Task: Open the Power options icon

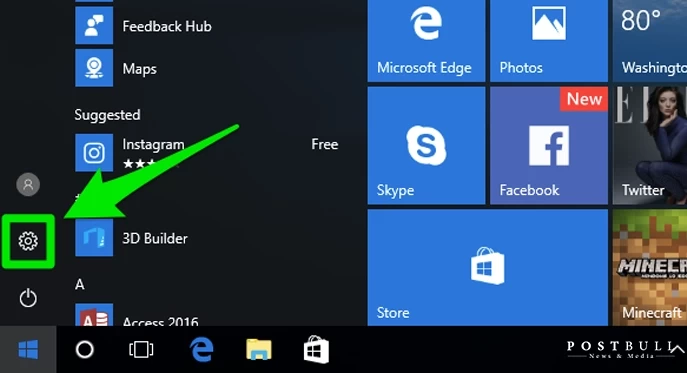Action: 28,298
